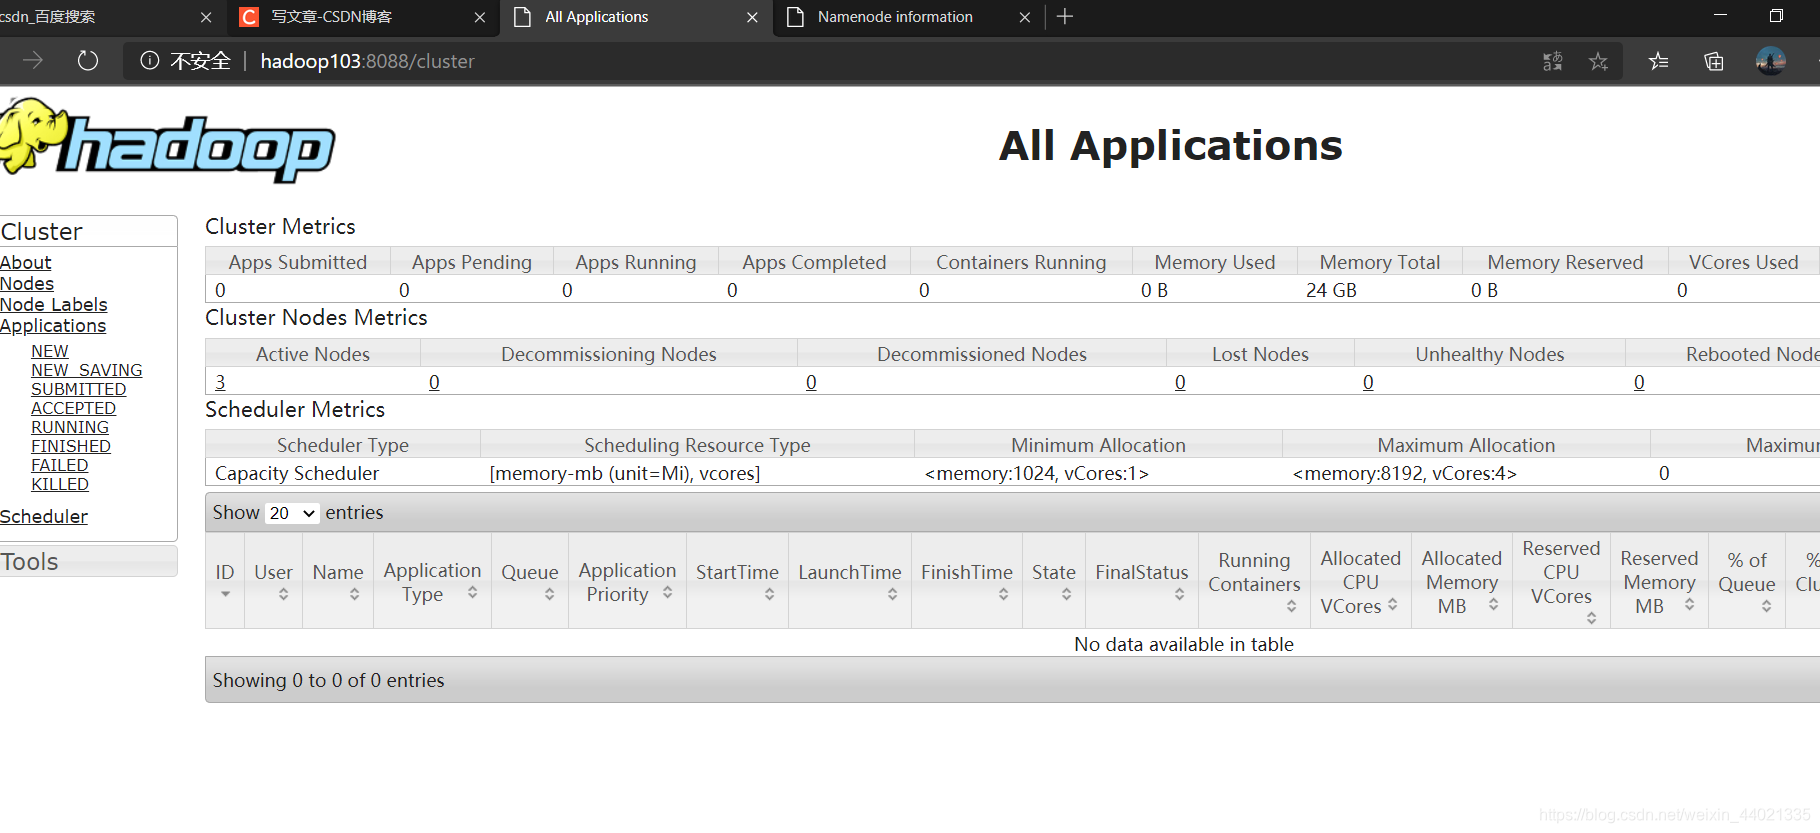1820x833 pixels.
Task: Open the About link
Action: coord(25,262)
